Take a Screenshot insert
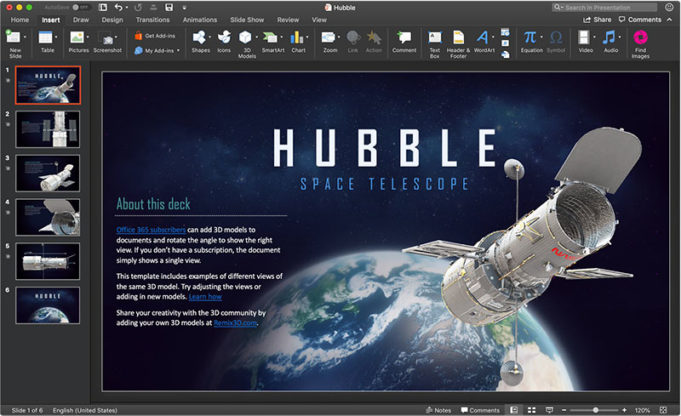The image size is (681, 416). point(107,41)
